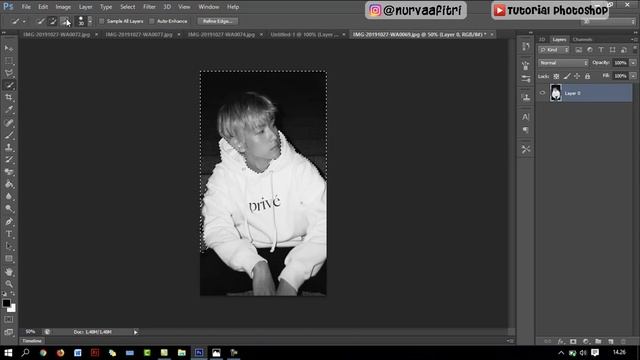Toggle lock position
The image size is (640, 360).
click(x=577, y=76)
